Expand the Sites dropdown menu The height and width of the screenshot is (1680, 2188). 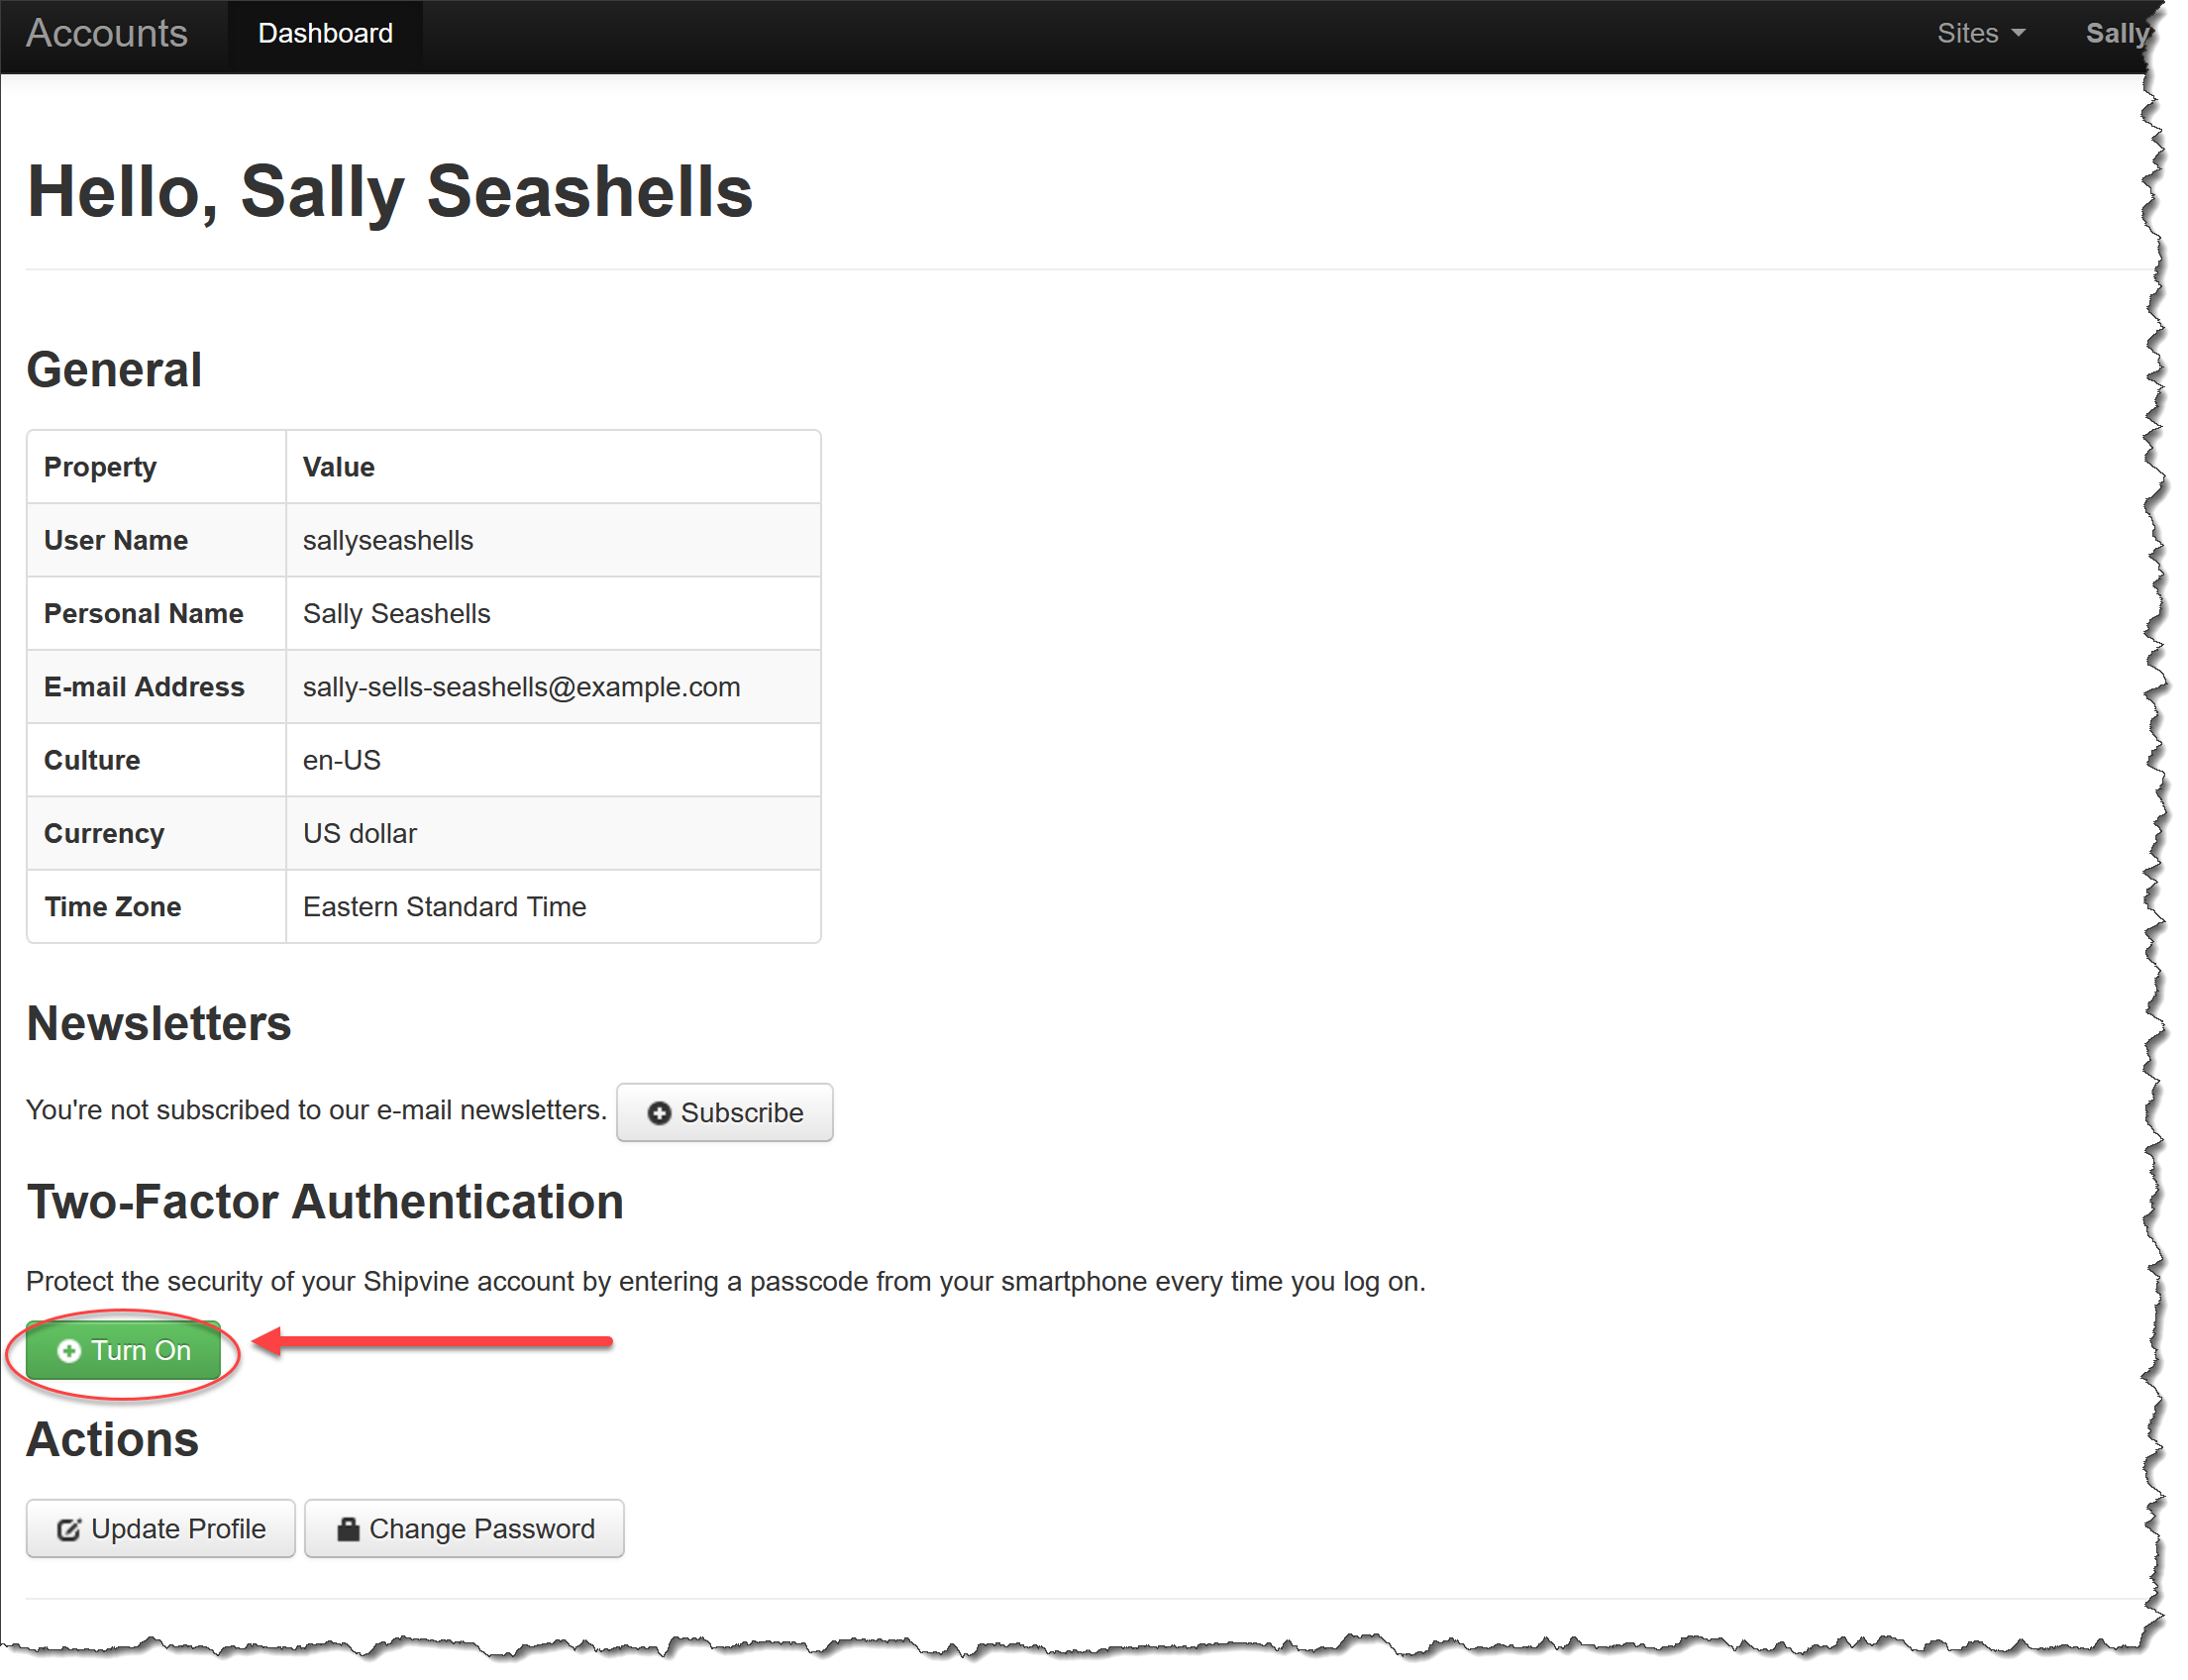tap(1979, 34)
